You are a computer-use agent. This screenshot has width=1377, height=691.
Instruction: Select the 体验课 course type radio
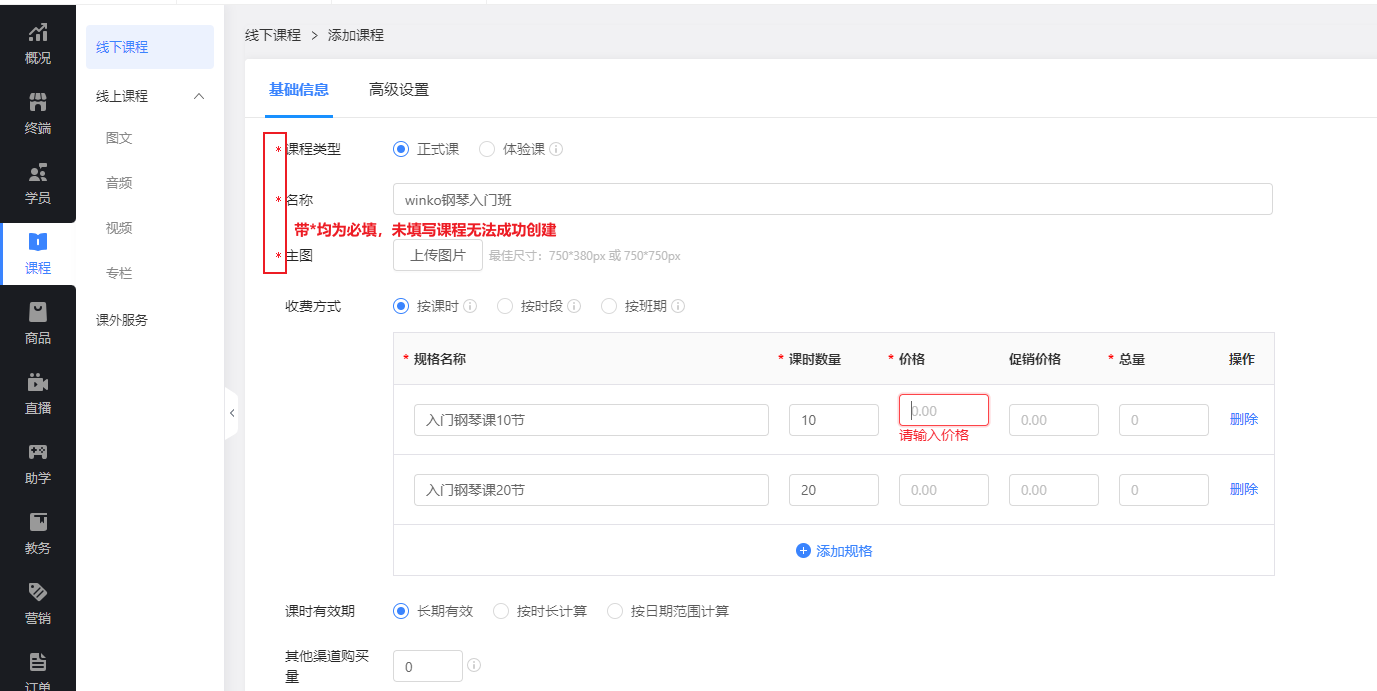click(x=487, y=149)
